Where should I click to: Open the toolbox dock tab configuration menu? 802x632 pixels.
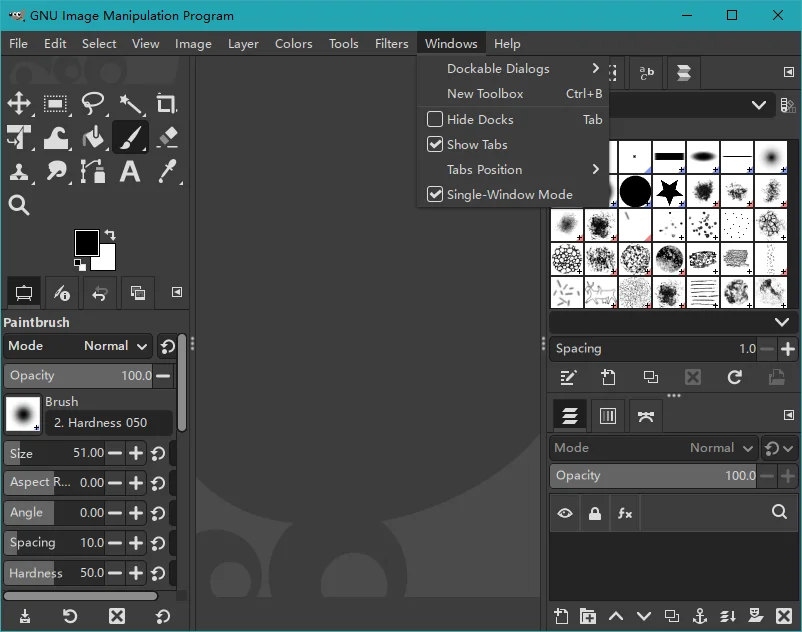[176, 292]
